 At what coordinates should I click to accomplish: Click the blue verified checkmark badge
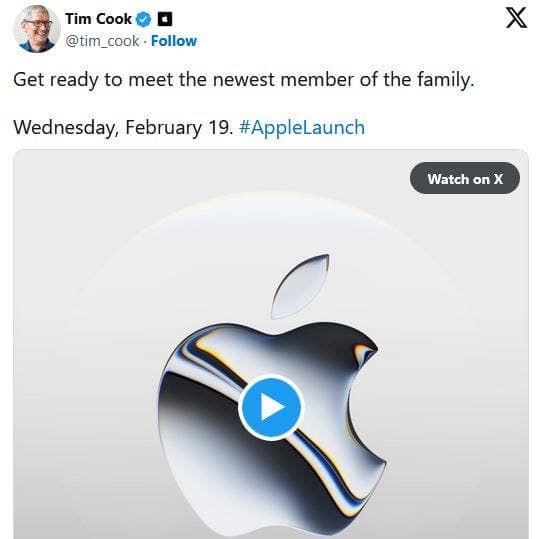click(143, 19)
